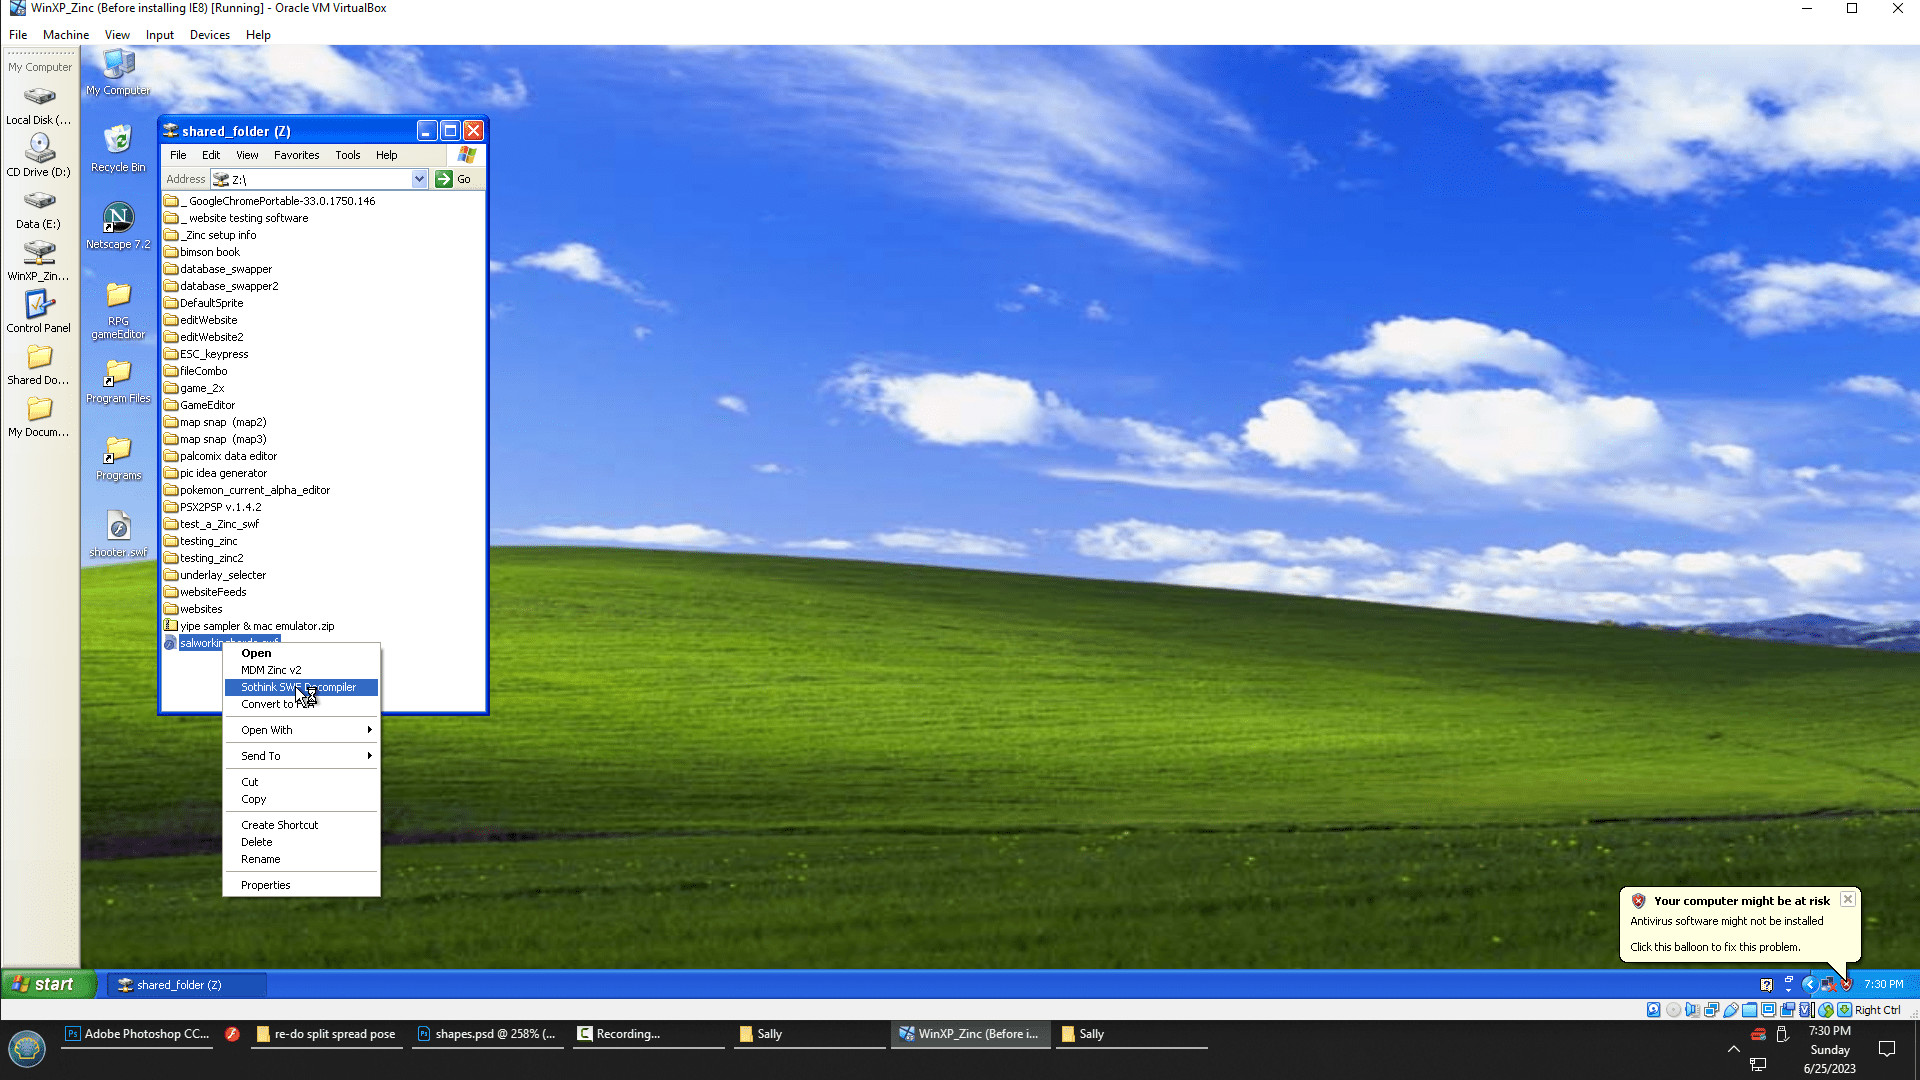The height and width of the screenshot is (1080, 1920).
Task: Click the Z:\ address input field
Action: coord(320,179)
